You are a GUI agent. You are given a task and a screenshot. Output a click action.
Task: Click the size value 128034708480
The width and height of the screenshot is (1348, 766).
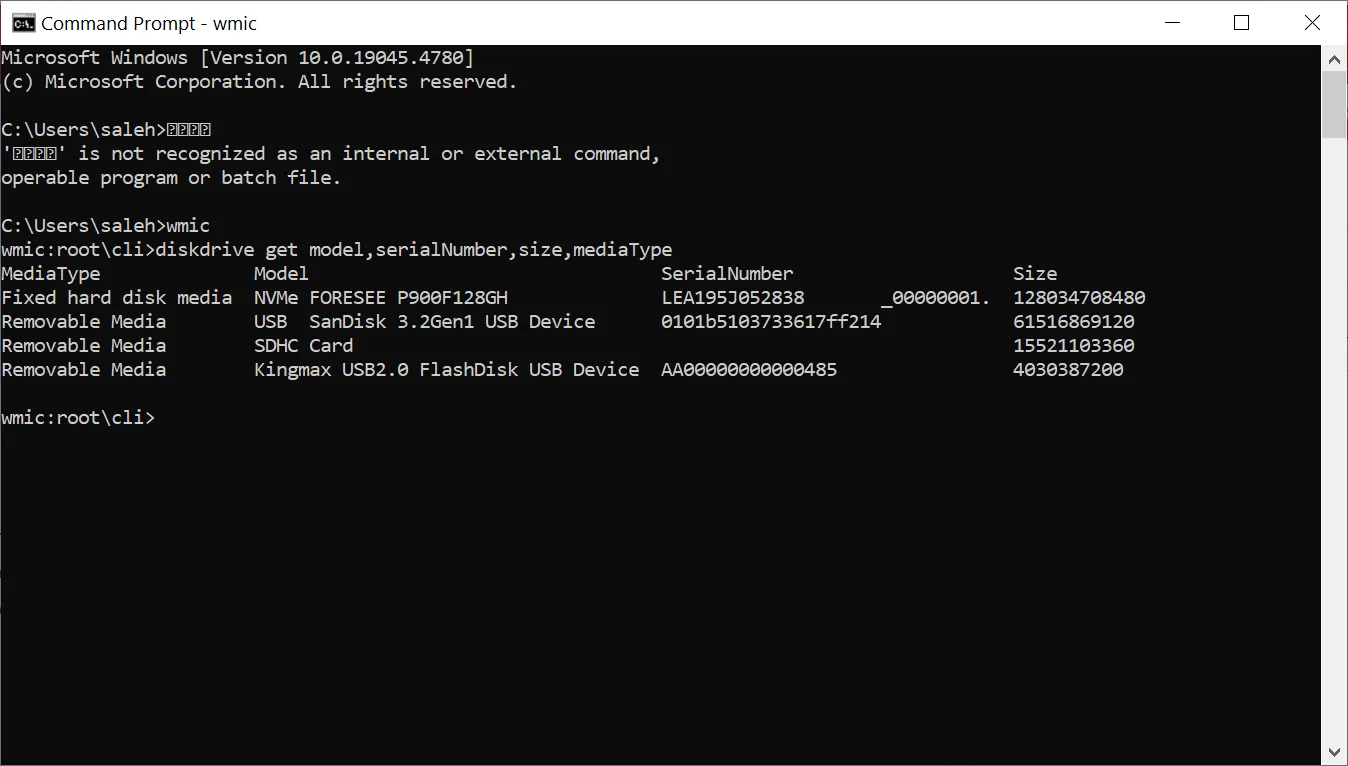[x=1079, y=298]
